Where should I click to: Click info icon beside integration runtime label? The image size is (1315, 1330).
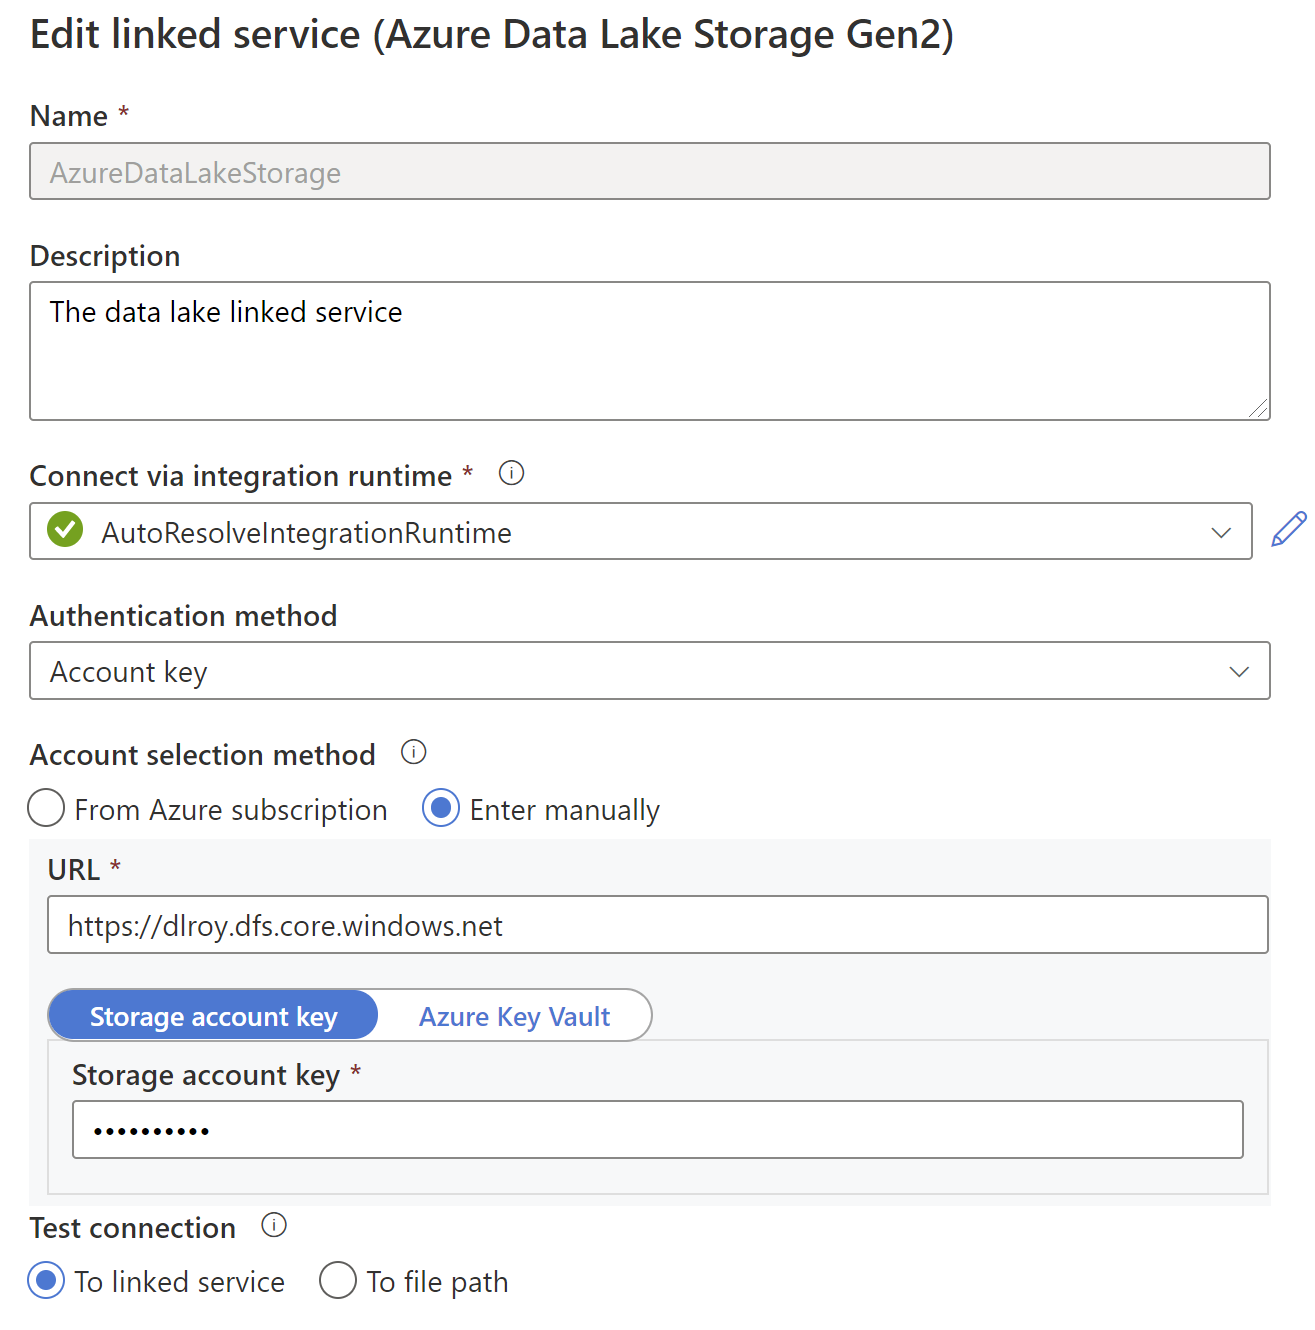pyautogui.click(x=511, y=473)
